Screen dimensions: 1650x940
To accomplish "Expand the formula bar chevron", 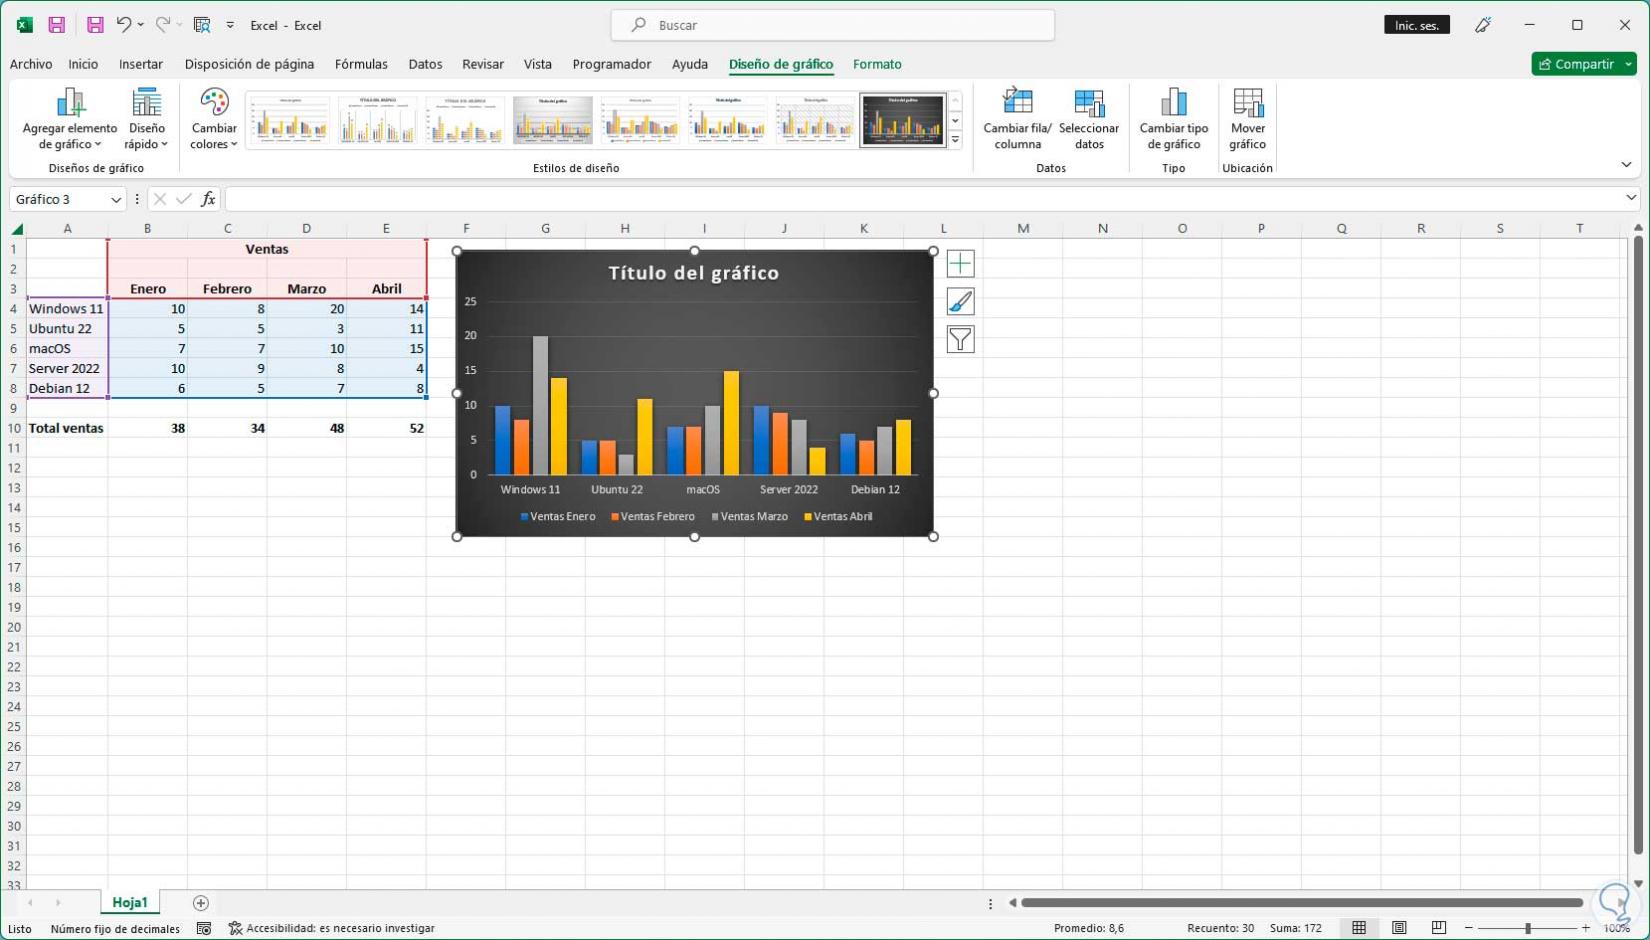I will coord(1631,199).
